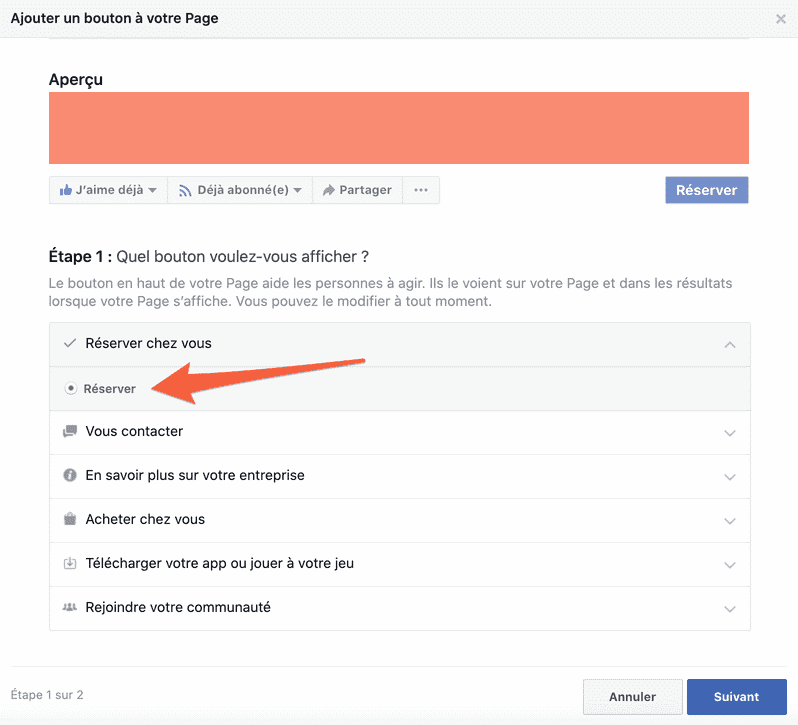Click the Annuler button

click(x=632, y=697)
